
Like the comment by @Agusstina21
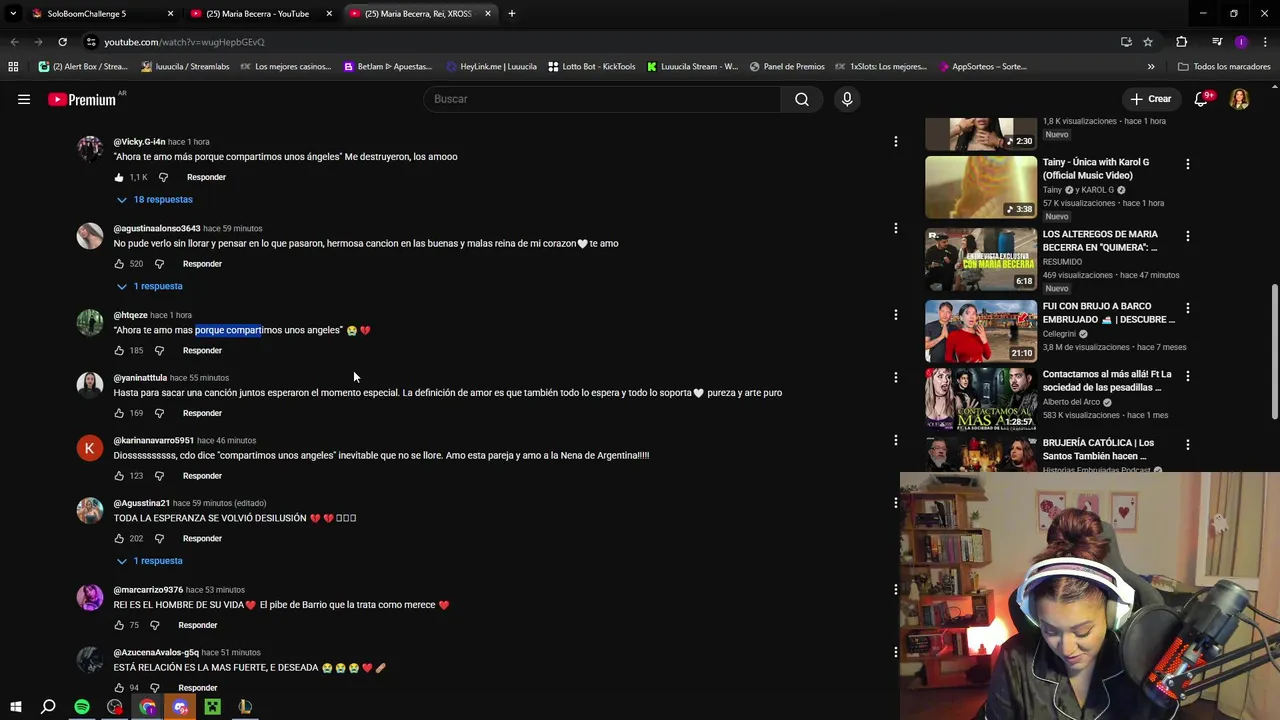click(119, 538)
